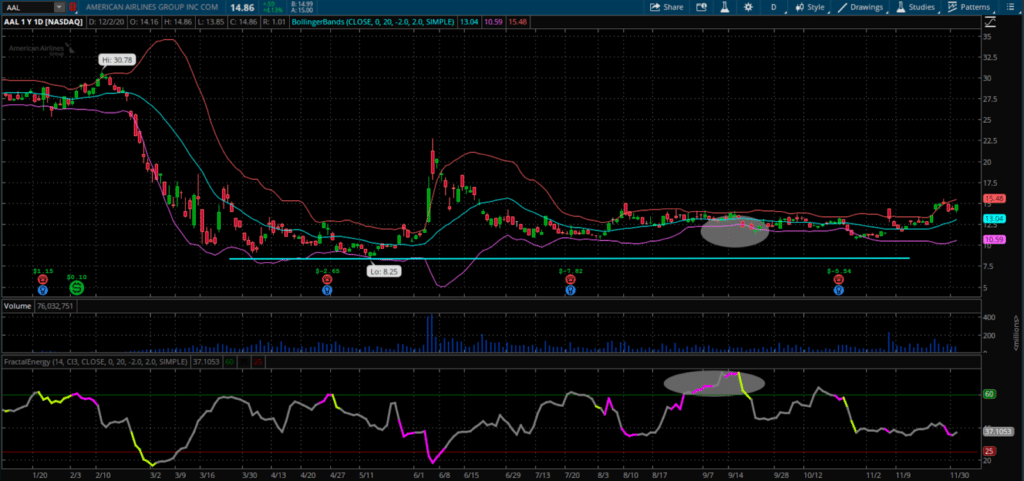This screenshot has width=1024, height=481.
Task: Open the Style menu
Action: (x=810, y=7)
